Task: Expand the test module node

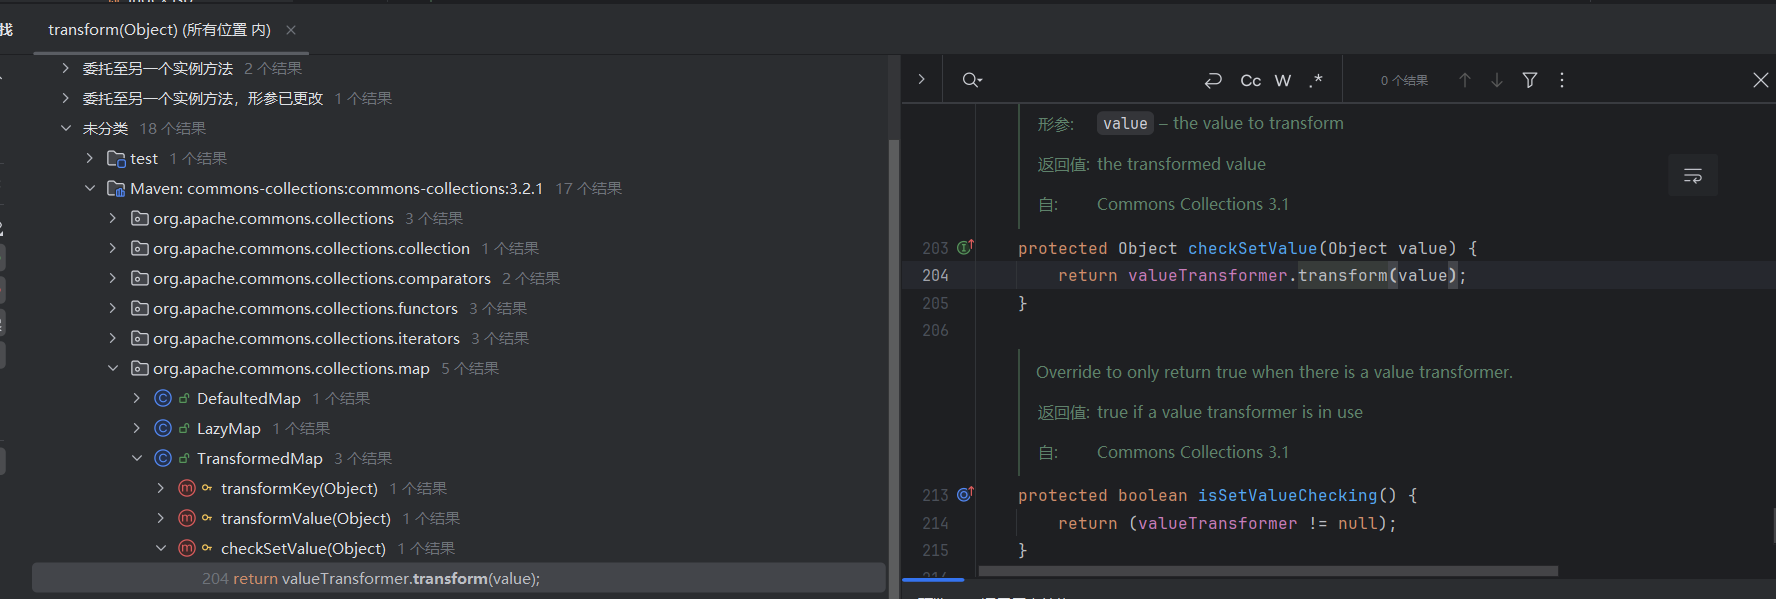Action: pyautogui.click(x=90, y=158)
